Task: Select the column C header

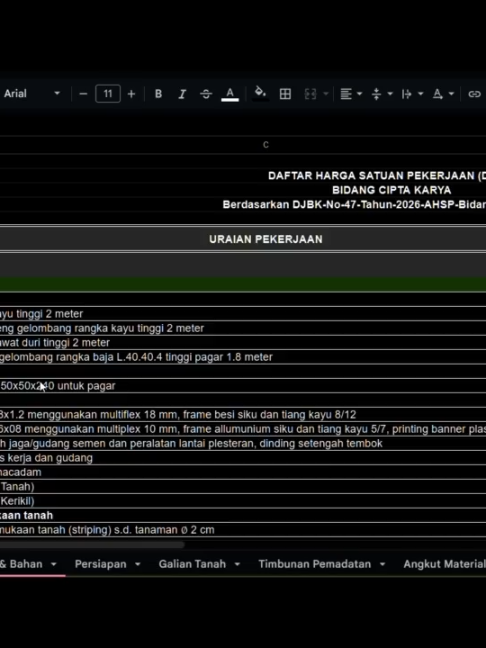Action: coord(266,145)
